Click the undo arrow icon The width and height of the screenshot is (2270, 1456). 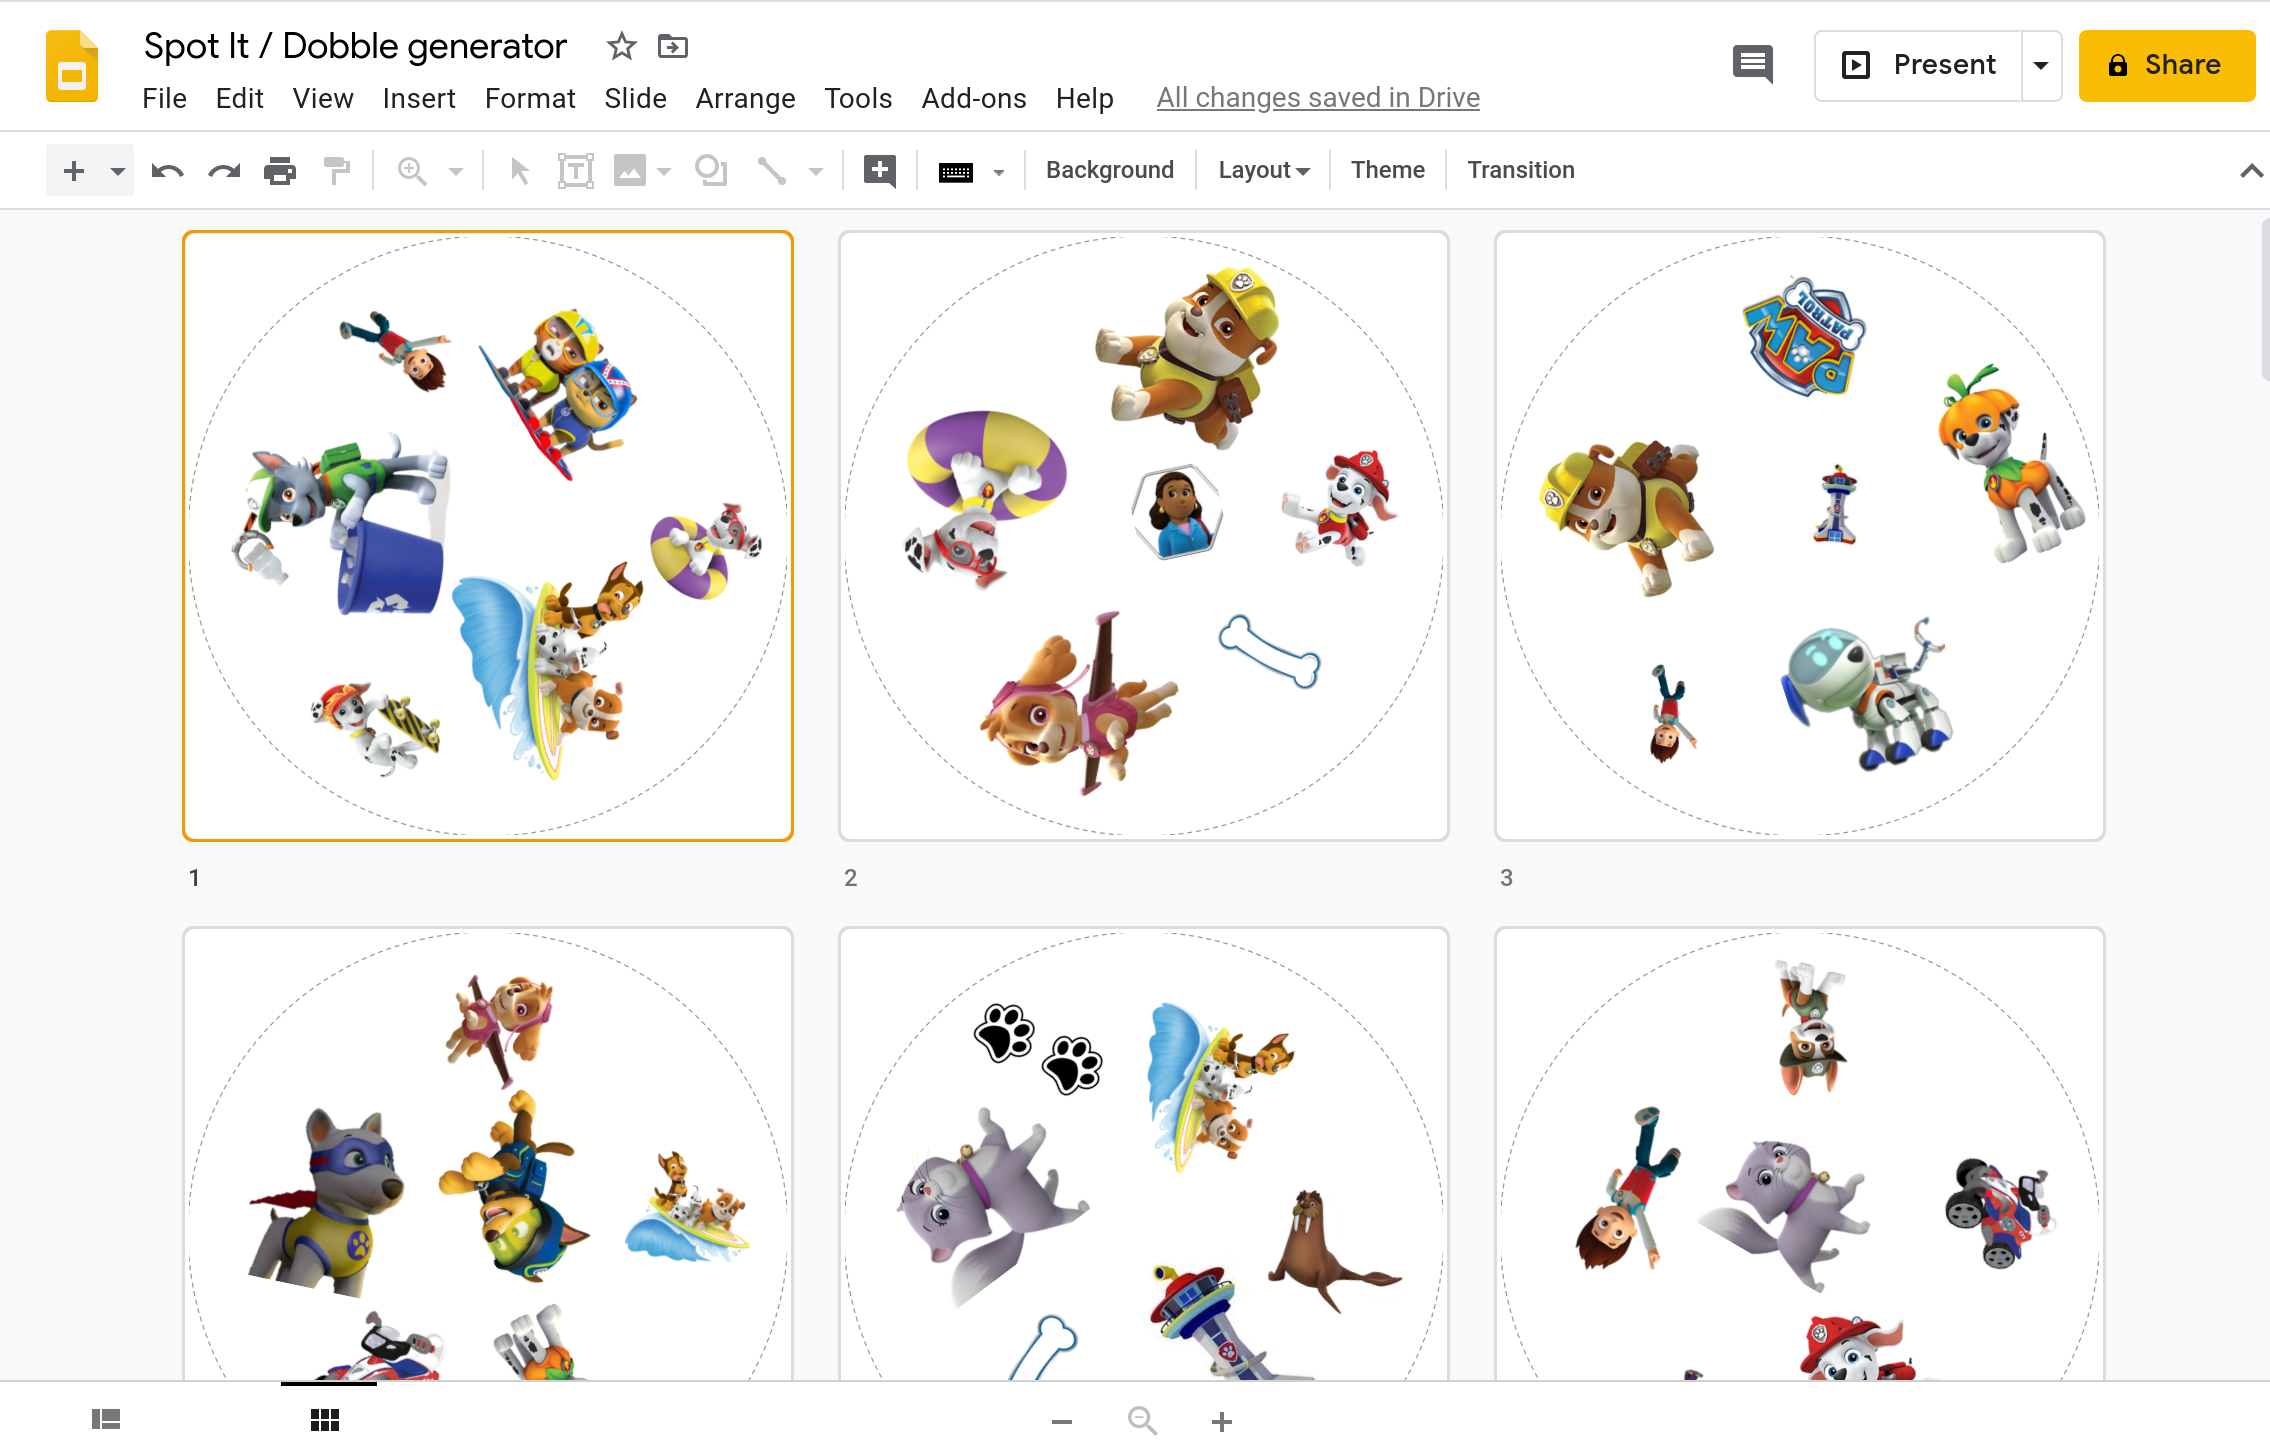167,171
